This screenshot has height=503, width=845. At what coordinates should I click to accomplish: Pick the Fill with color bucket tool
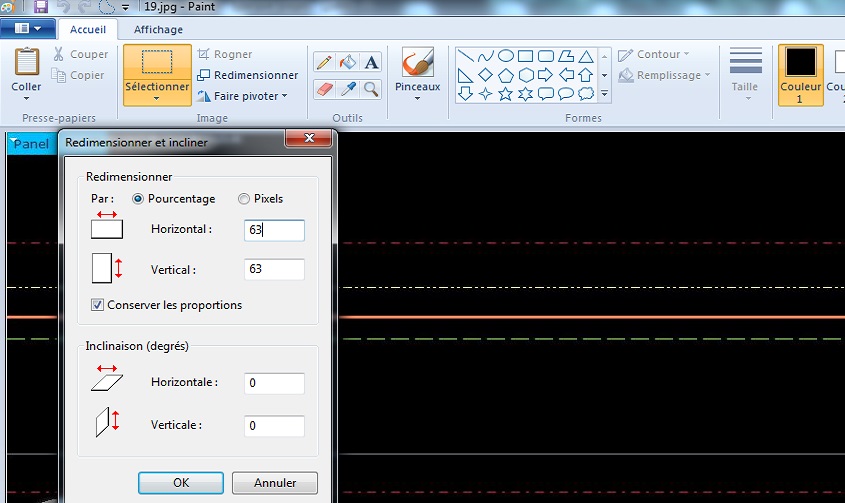click(347, 63)
